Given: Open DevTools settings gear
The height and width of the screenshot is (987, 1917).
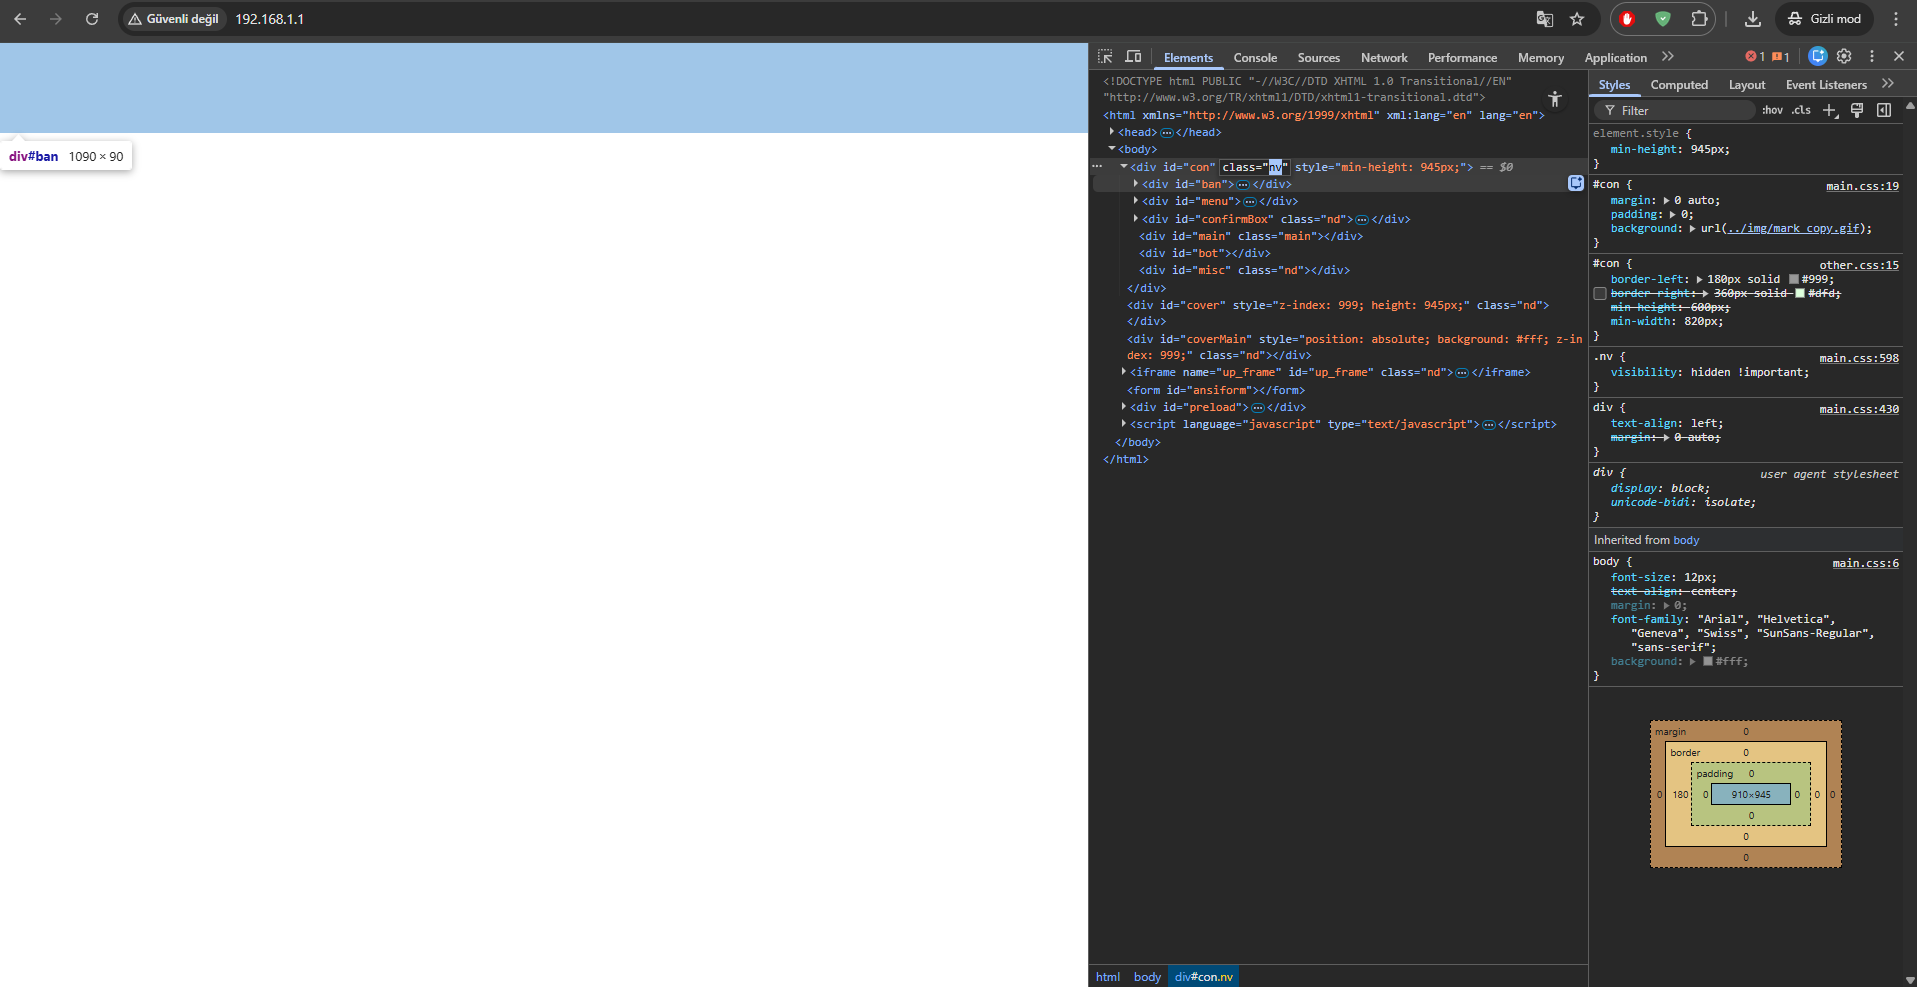Looking at the screenshot, I should [x=1845, y=57].
